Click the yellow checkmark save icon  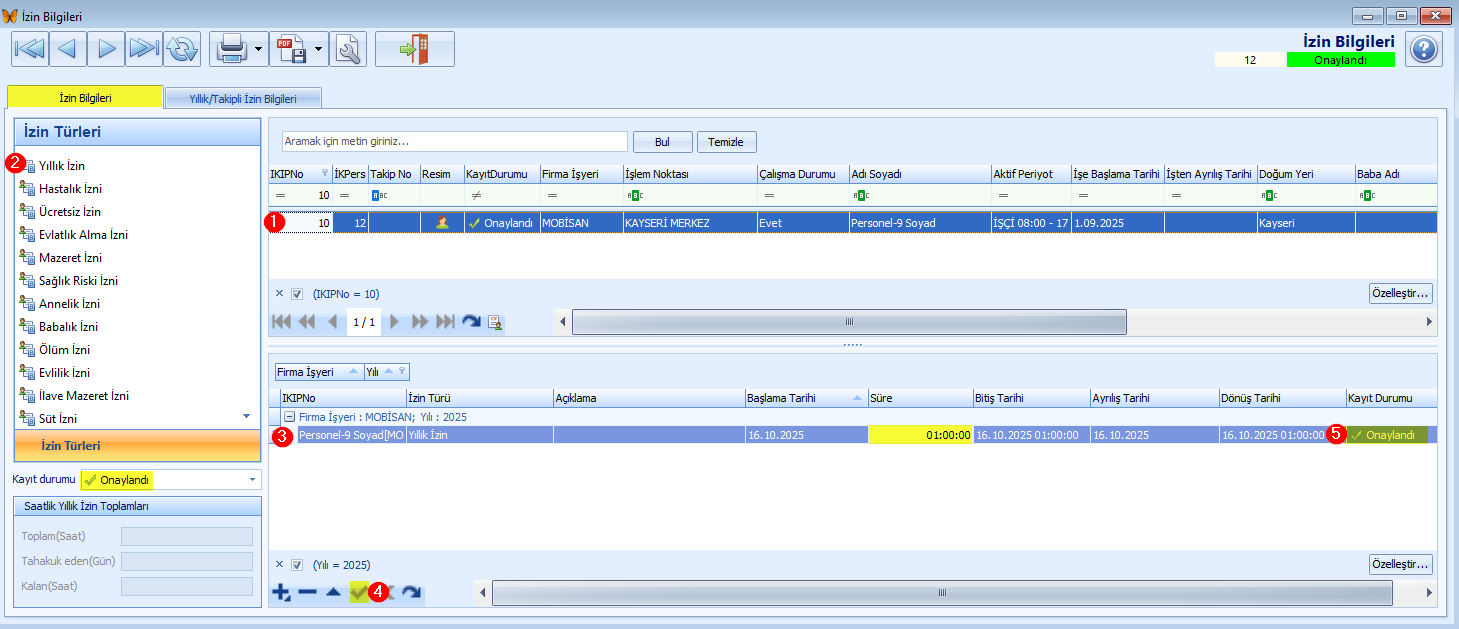point(359,593)
